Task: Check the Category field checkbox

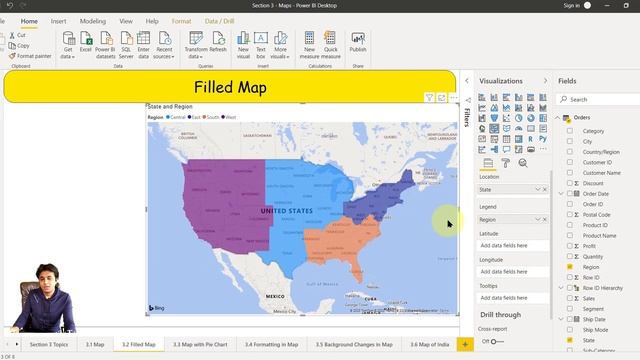Action: click(x=570, y=131)
